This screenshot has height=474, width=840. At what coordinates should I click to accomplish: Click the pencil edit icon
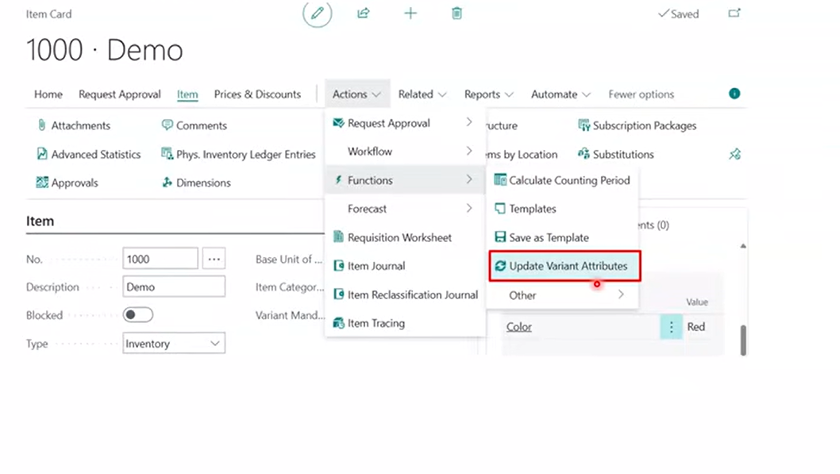317,14
